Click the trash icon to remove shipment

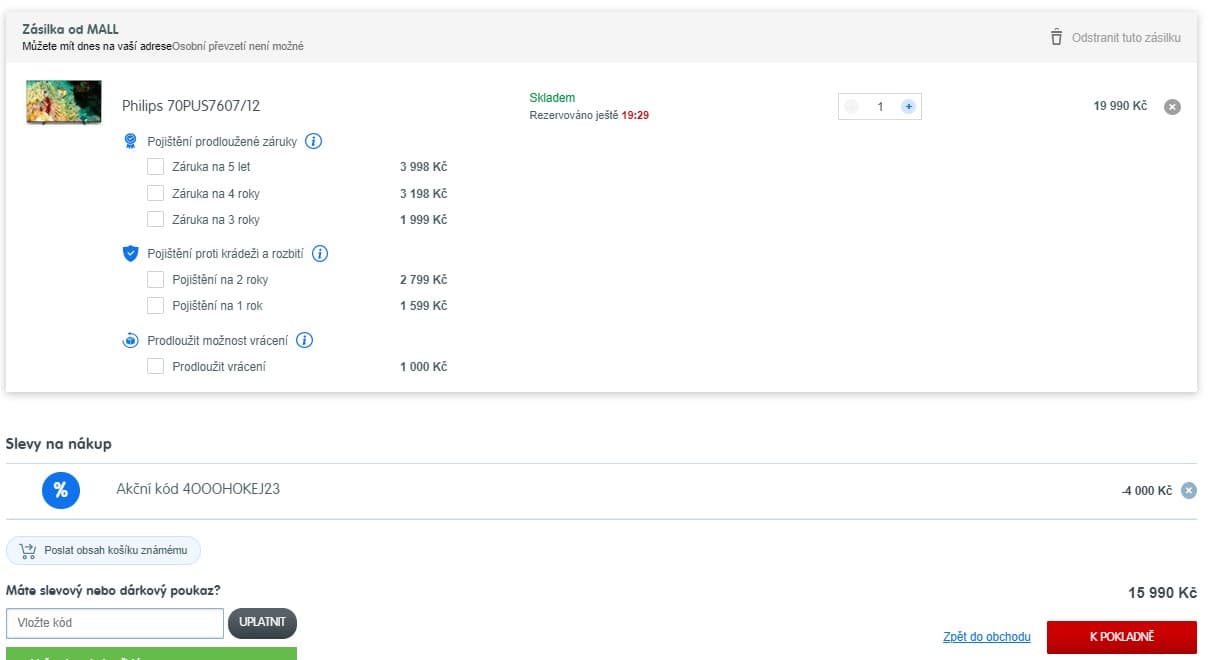pyautogui.click(x=1056, y=37)
